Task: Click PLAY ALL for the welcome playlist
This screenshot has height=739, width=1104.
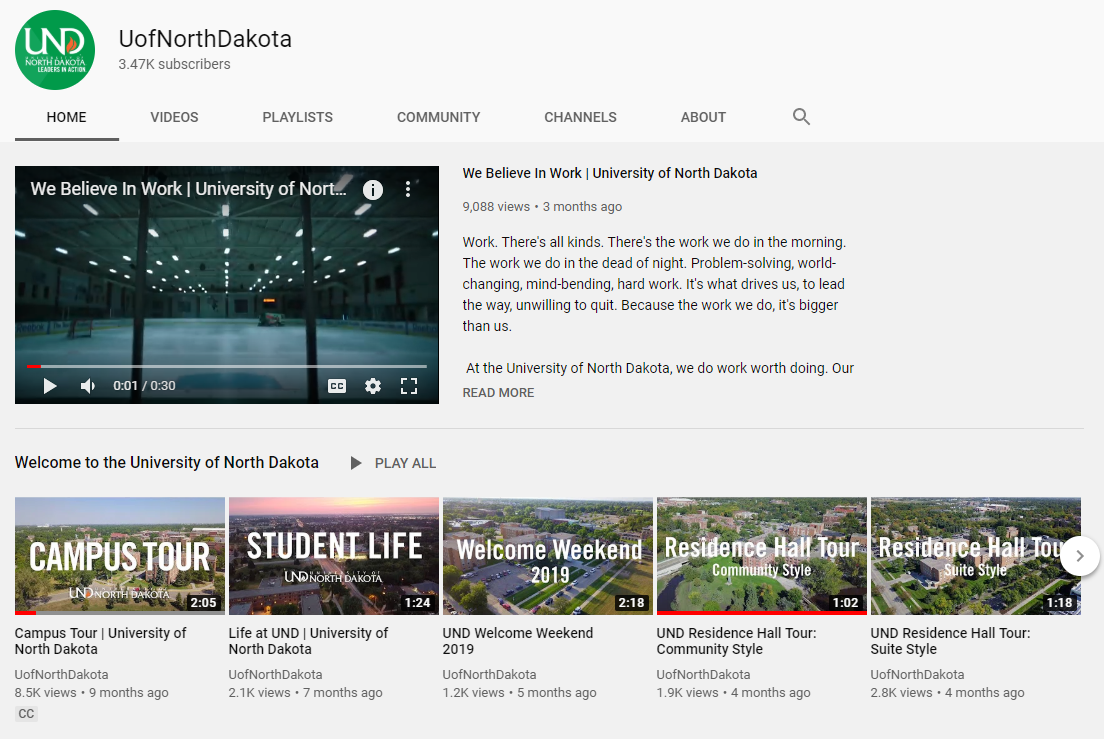Action: [x=393, y=463]
